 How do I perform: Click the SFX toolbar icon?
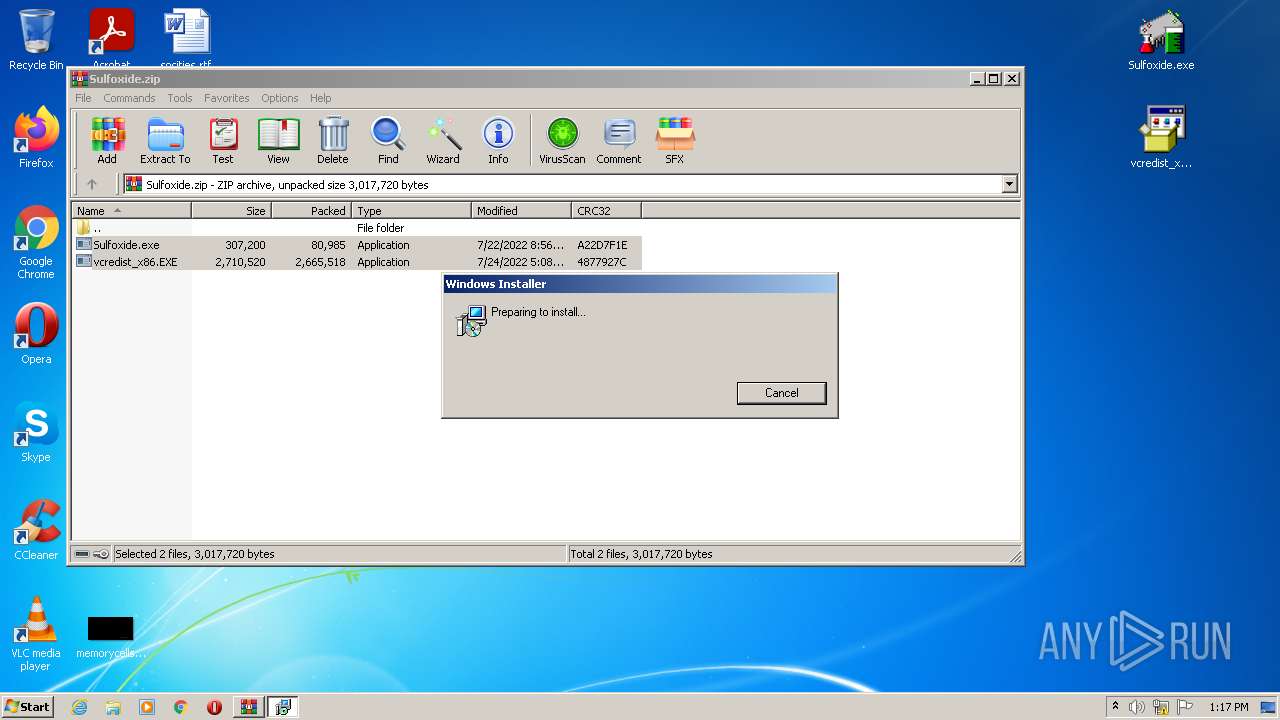point(675,140)
